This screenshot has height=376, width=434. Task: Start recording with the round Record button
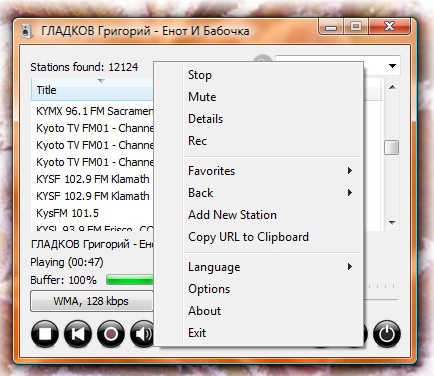pos(111,334)
